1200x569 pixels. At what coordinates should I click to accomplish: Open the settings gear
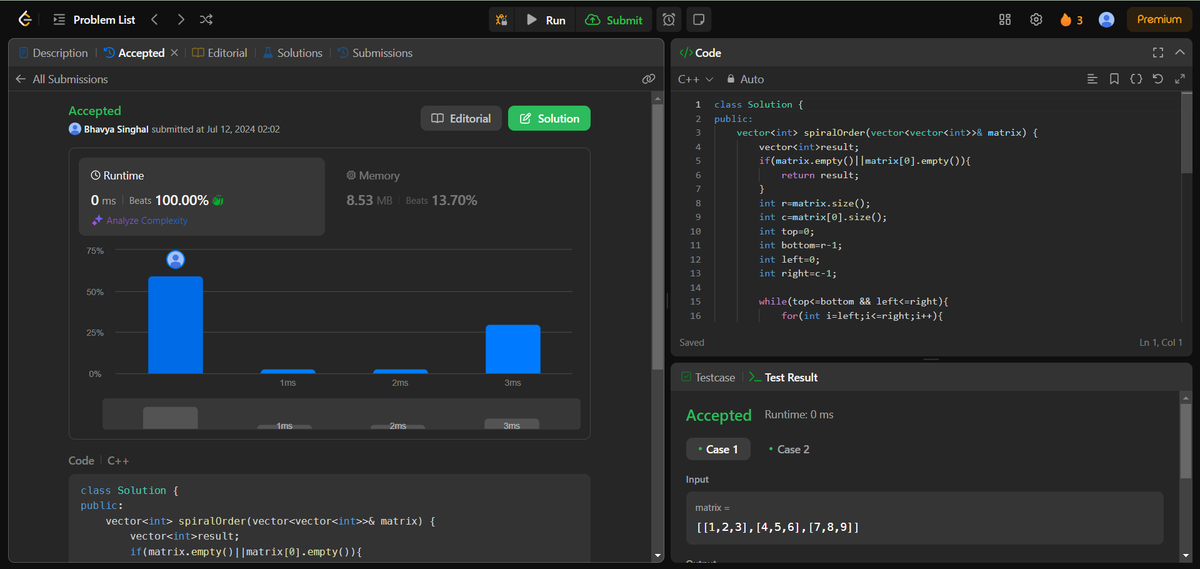1036,19
